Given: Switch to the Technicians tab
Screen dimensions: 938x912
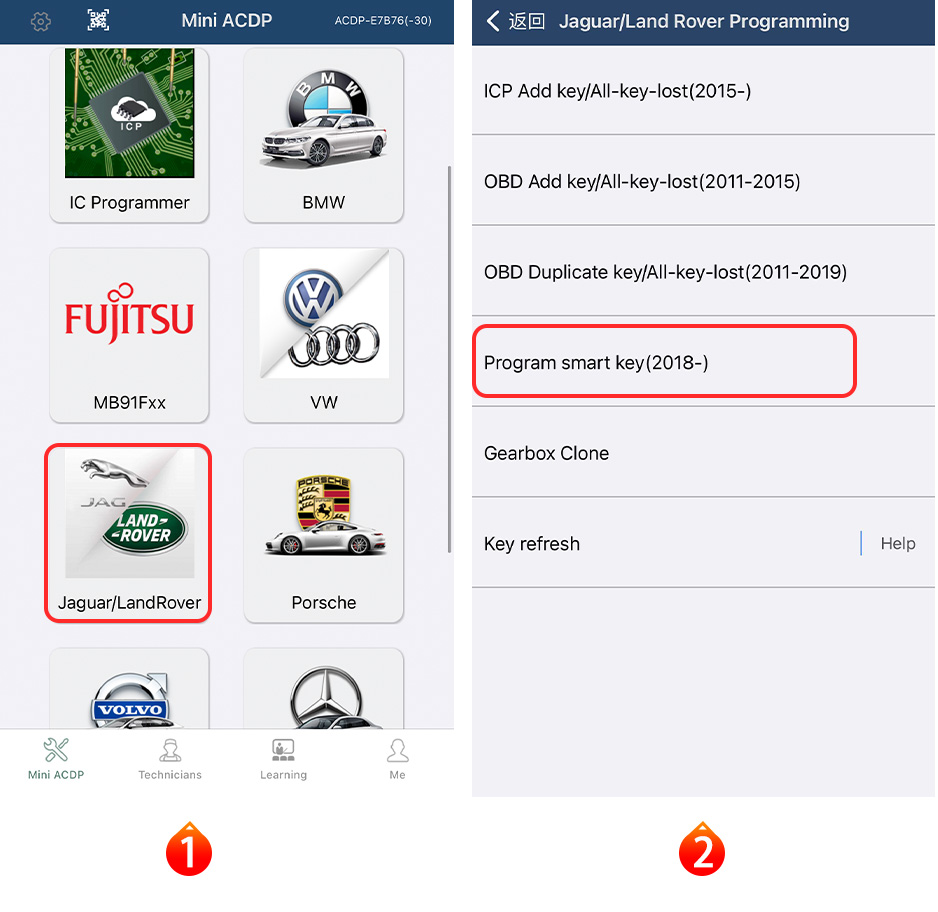Looking at the screenshot, I should pyautogui.click(x=170, y=759).
